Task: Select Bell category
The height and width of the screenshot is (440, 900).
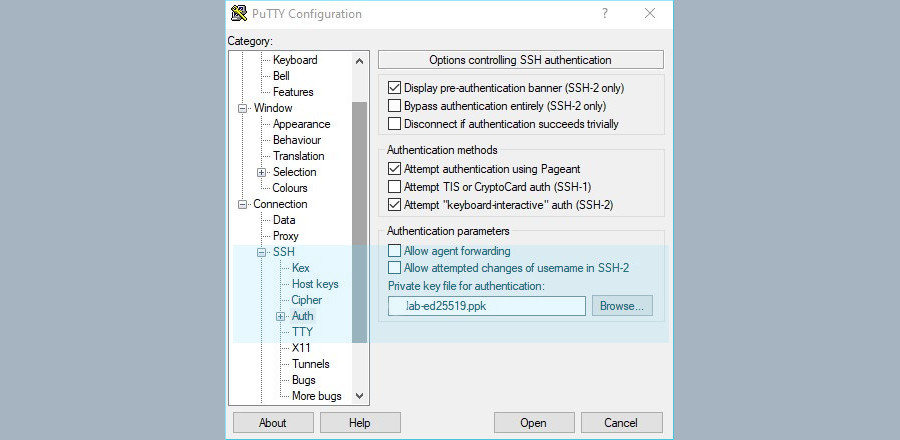Action: [281, 76]
